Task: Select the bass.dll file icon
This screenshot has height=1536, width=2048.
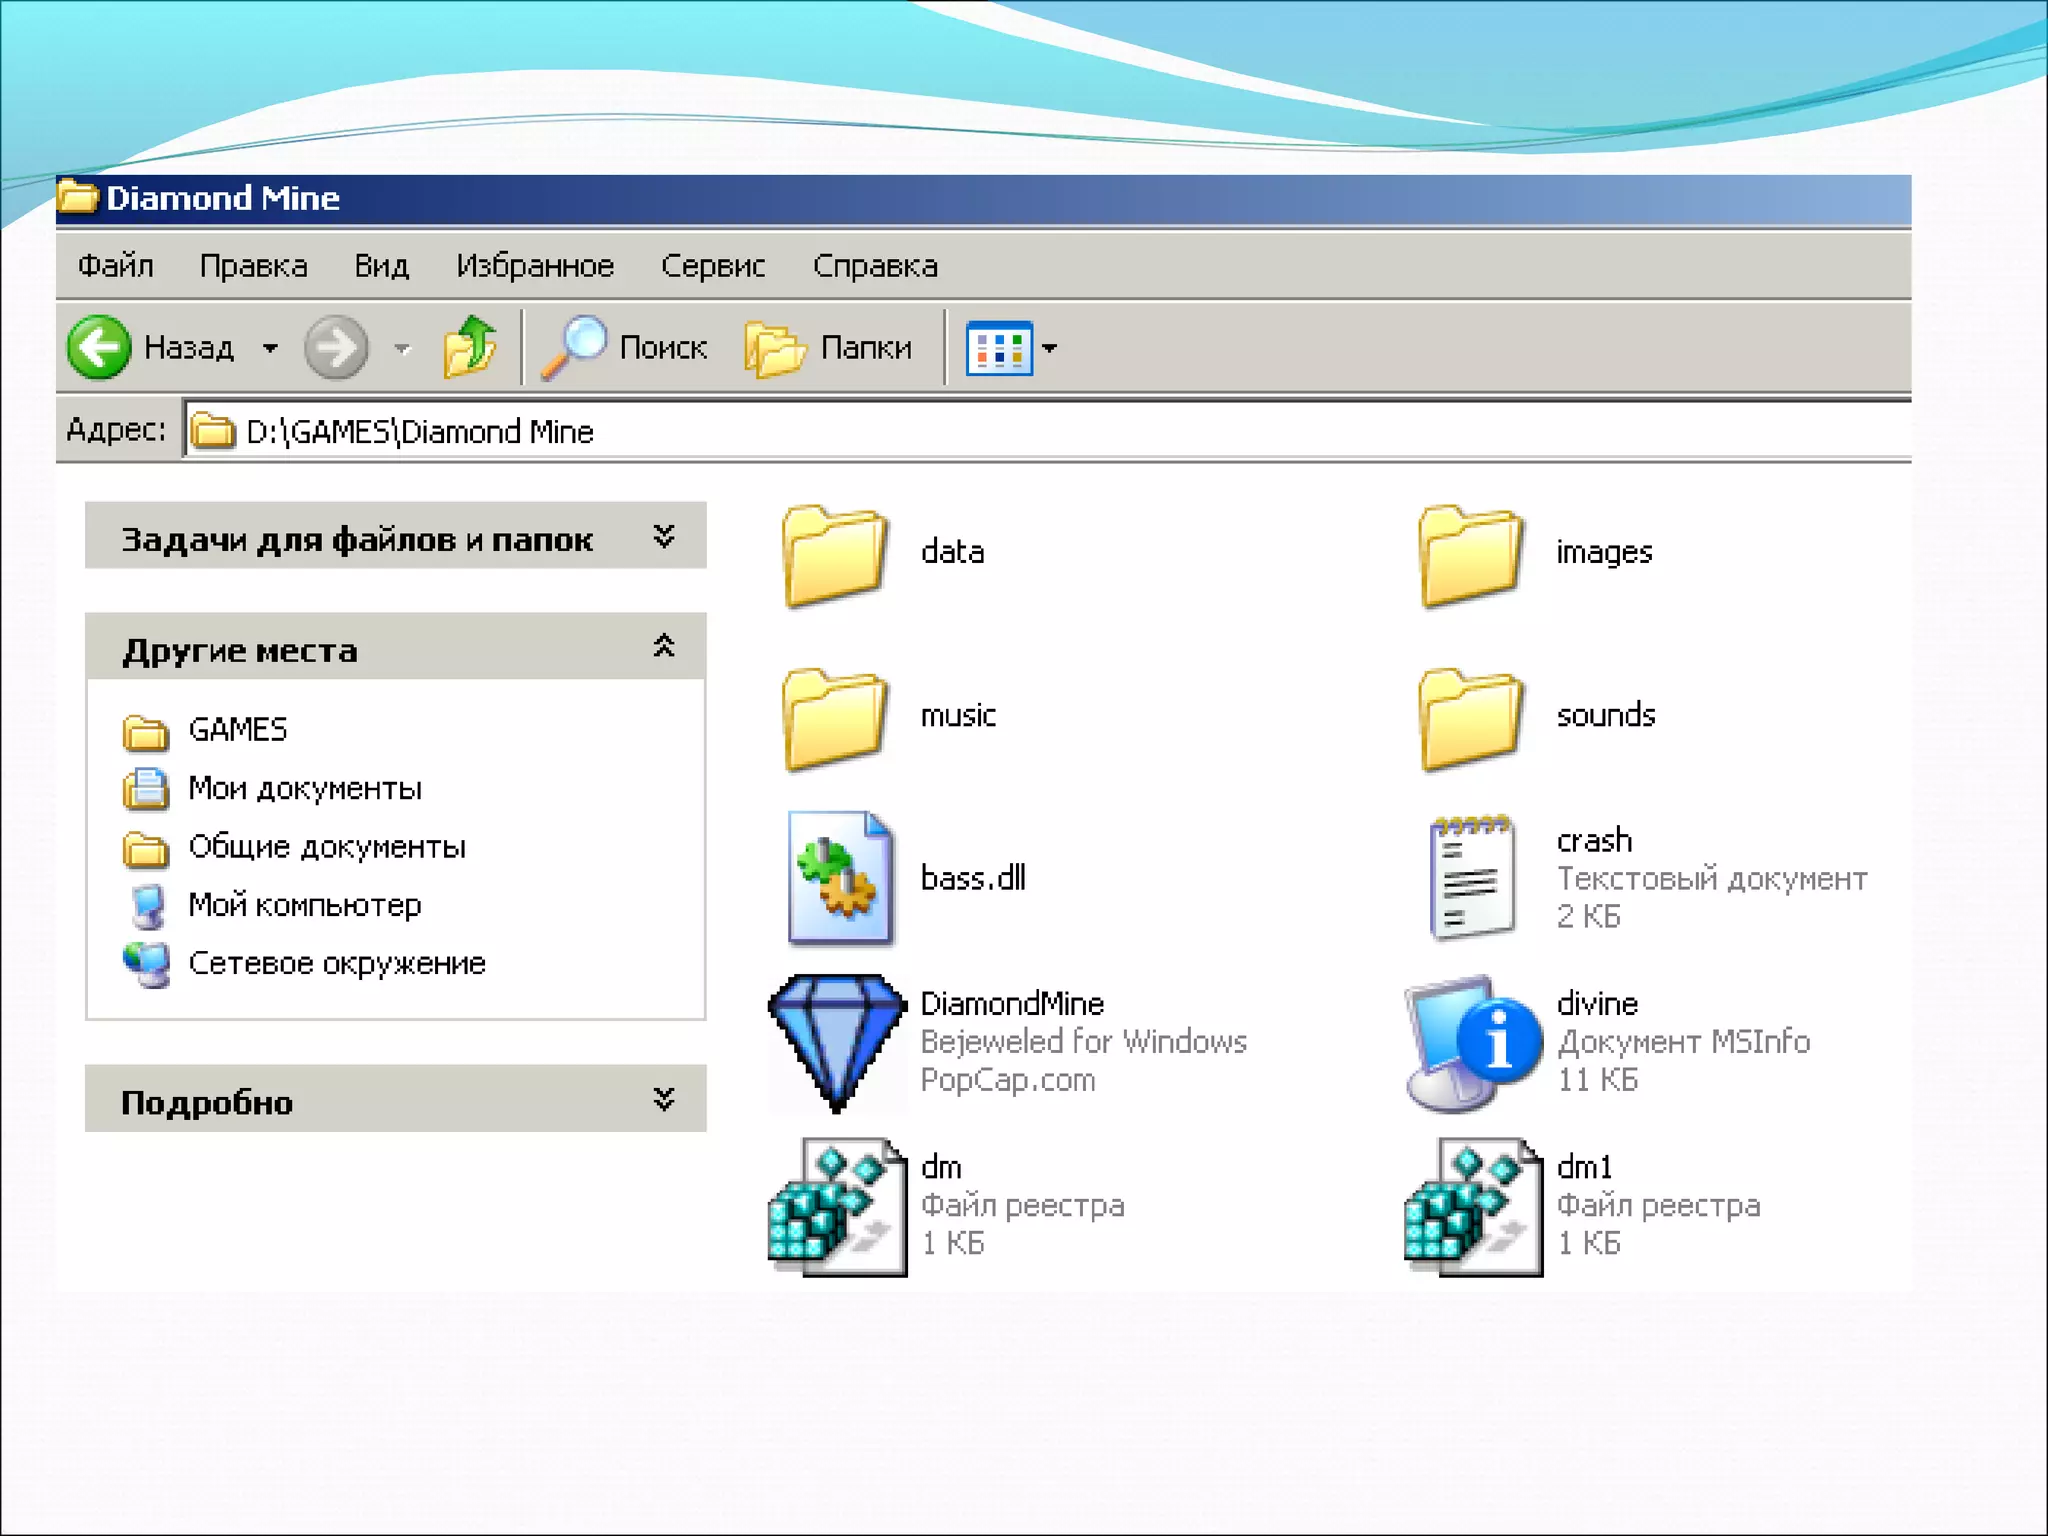Action: [x=838, y=878]
